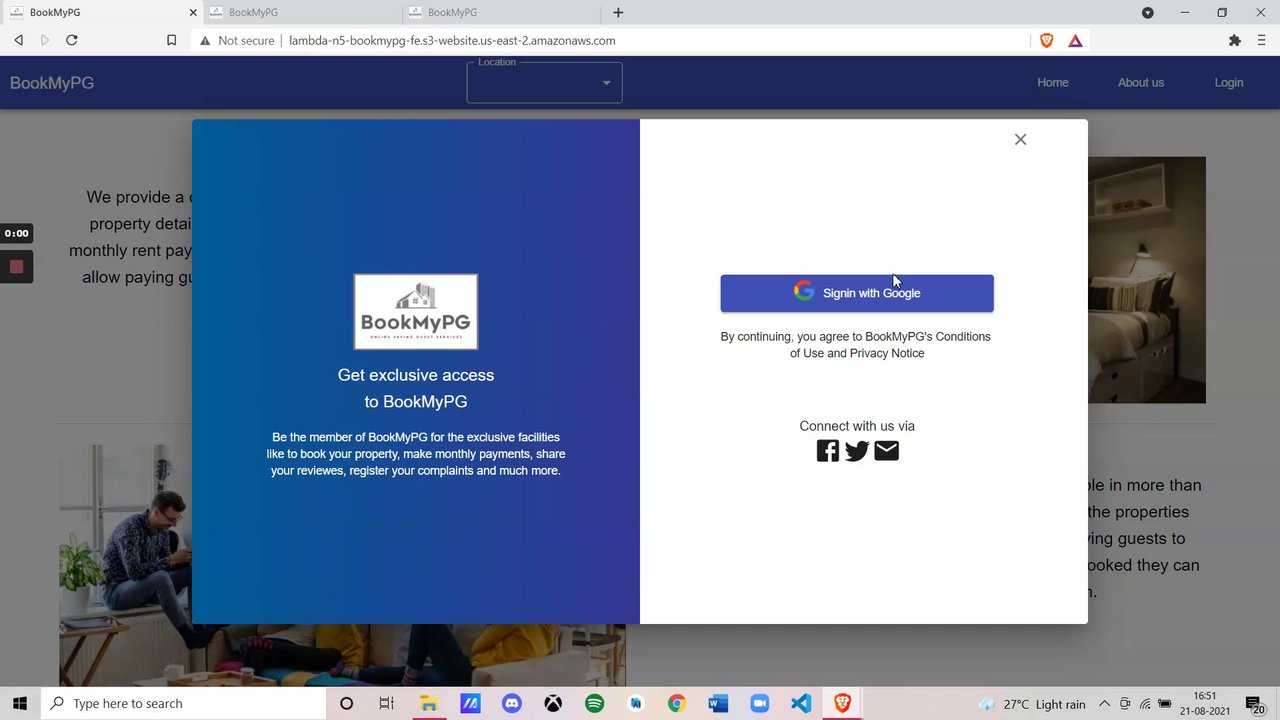Open Brave browser taskbar icon
This screenshot has height=720, width=1280.
(x=843, y=703)
